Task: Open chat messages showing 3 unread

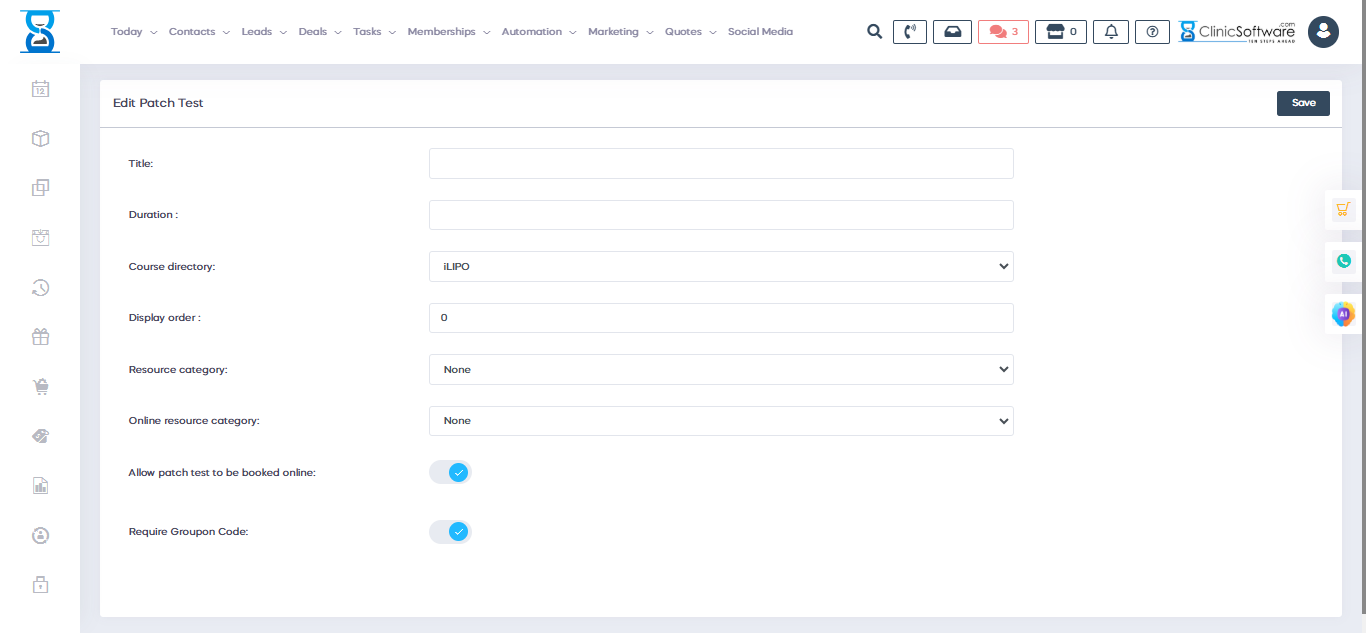Action: (x=1003, y=32)
